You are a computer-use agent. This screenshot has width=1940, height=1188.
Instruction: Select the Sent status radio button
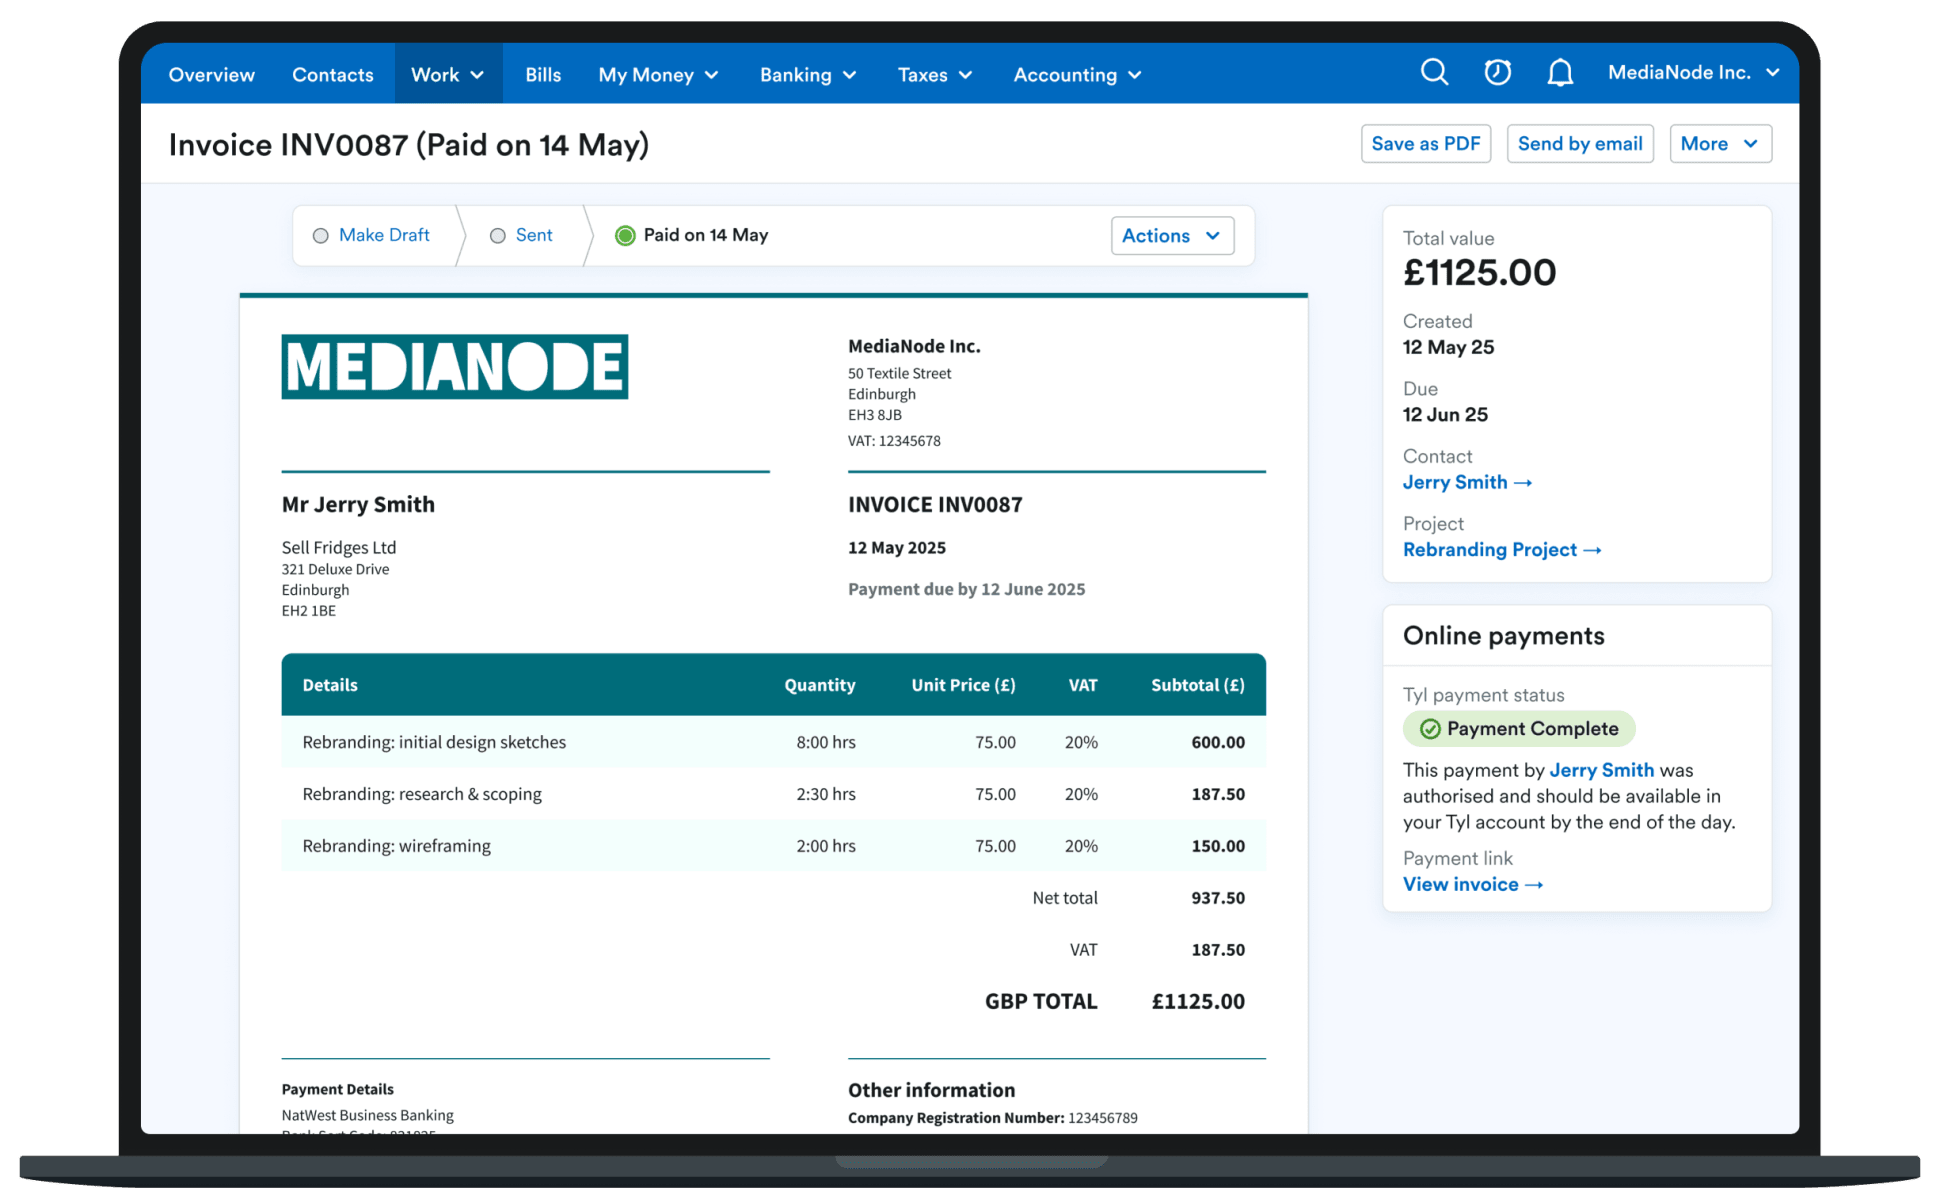pos(497,236)
